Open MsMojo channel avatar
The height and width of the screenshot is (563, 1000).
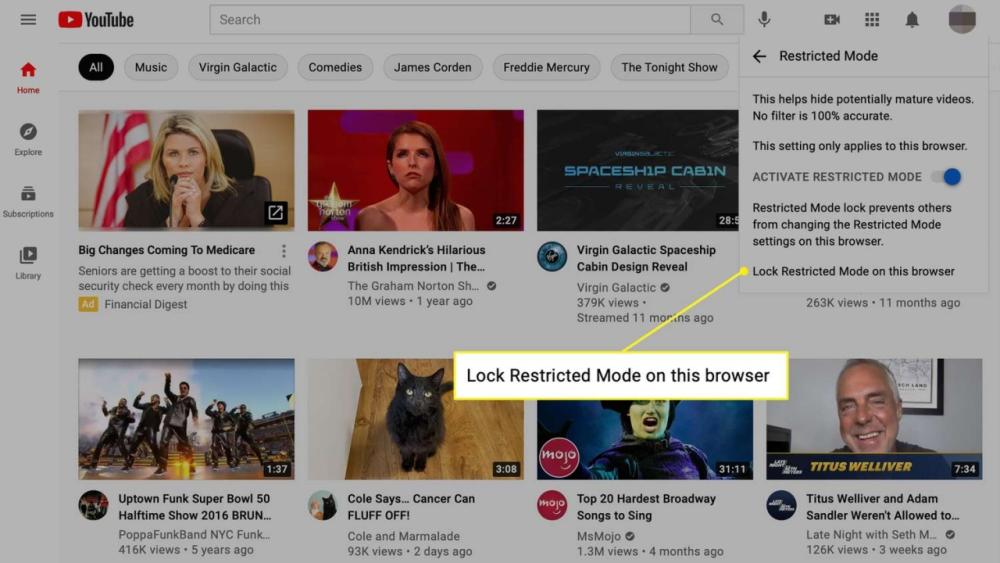pyautogui.click(x=552, y=506)
